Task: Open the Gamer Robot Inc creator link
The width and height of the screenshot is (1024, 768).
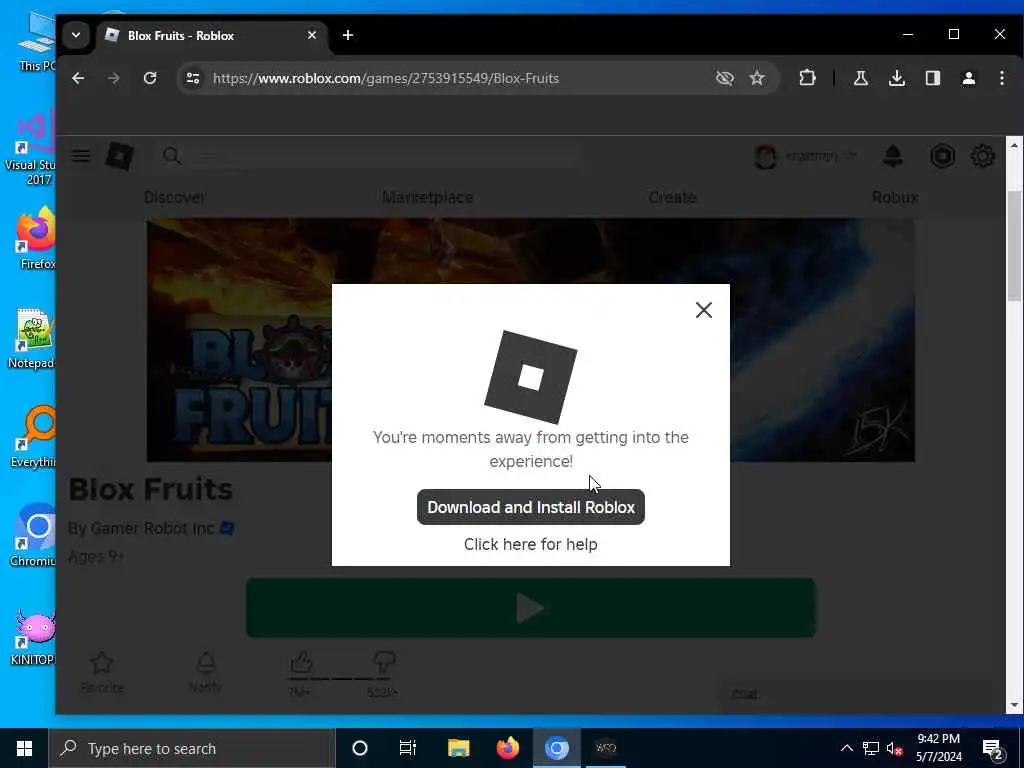Action: click(x=152, y=528)
